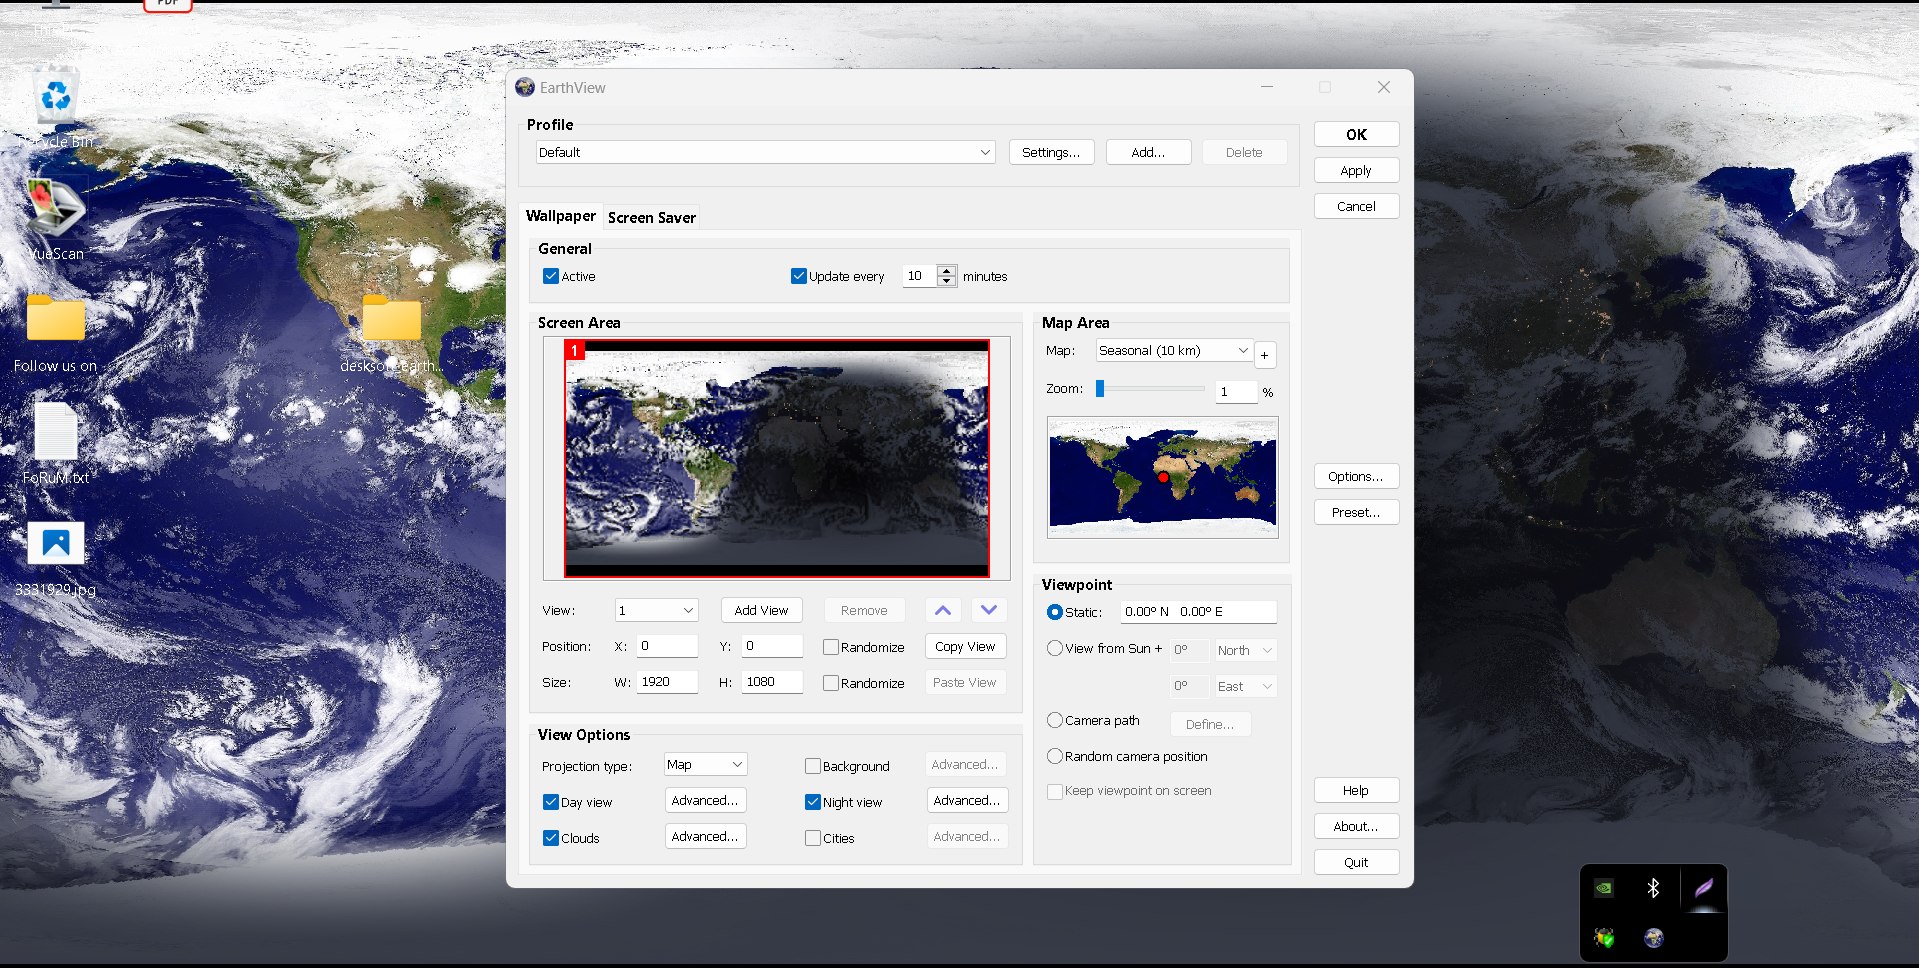Enable the Cities checkbox
Image resolution: width=1919 pixels, height=968 pixels.
coord(813,838)
